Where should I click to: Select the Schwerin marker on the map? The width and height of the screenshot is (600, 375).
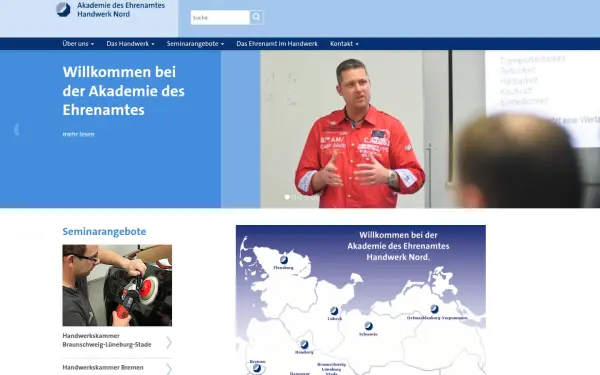368,326
